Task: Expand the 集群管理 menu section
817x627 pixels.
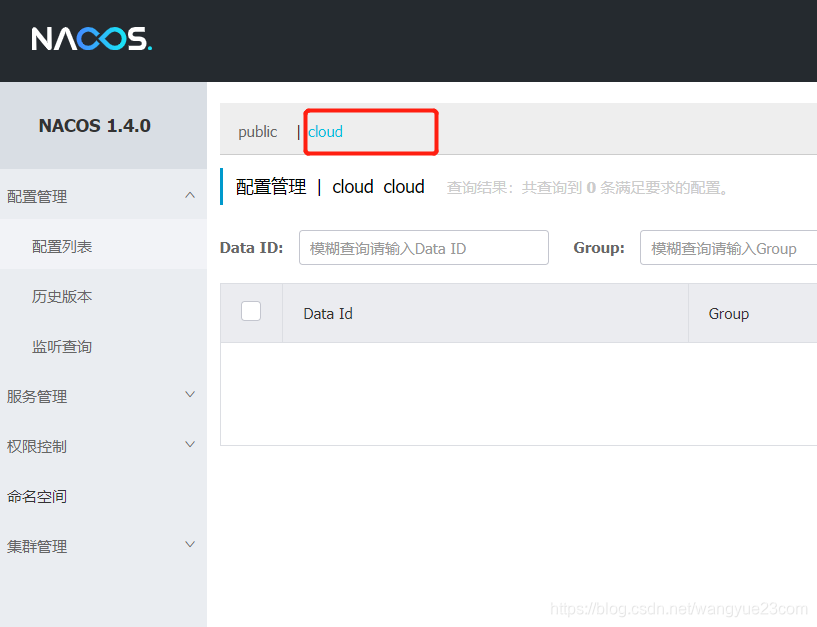Action: [x=103, y=546]
